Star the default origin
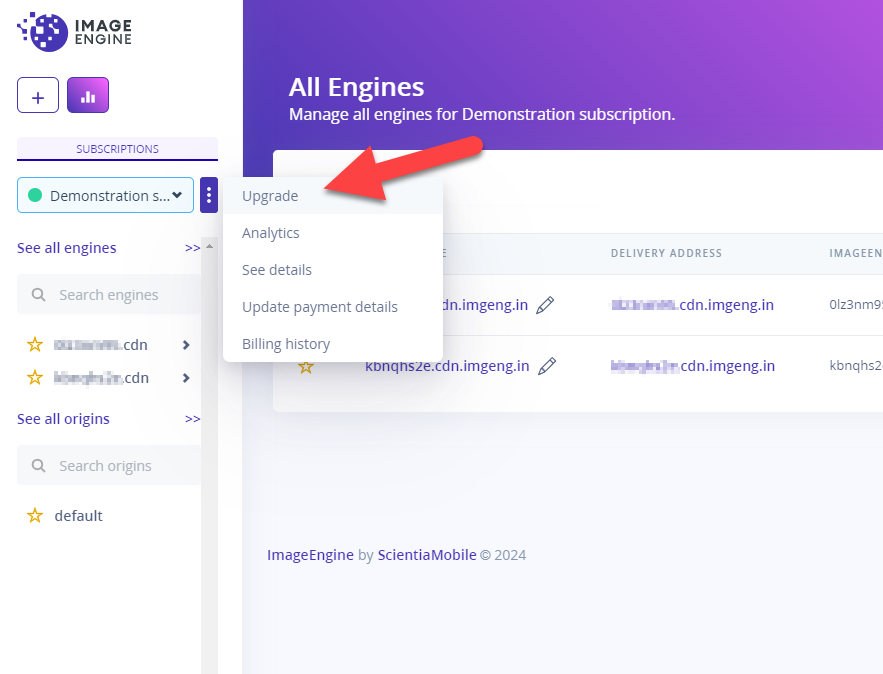 [x=35, y=515]
